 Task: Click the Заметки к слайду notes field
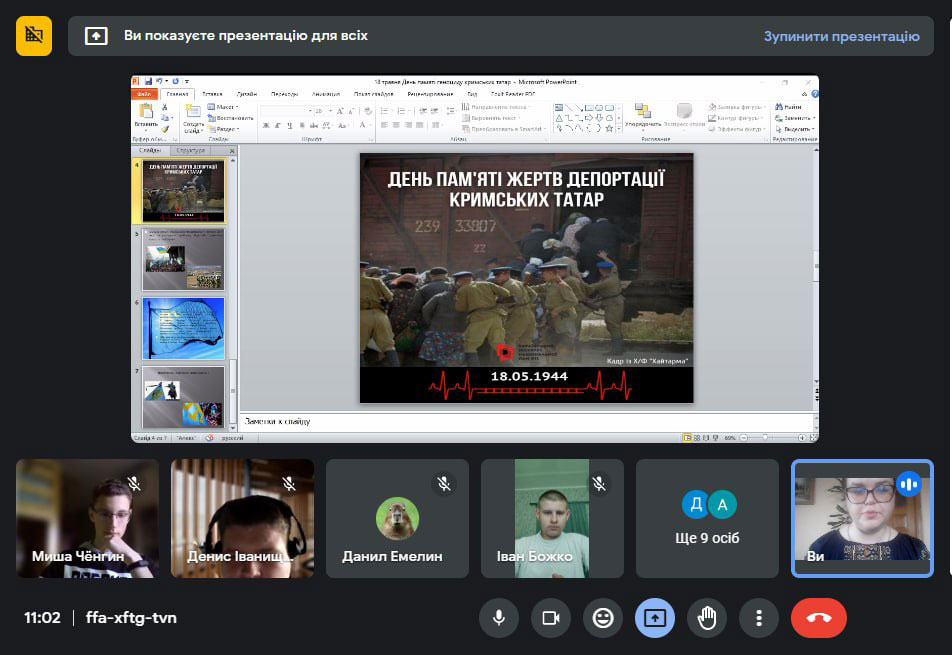(526, 421)
